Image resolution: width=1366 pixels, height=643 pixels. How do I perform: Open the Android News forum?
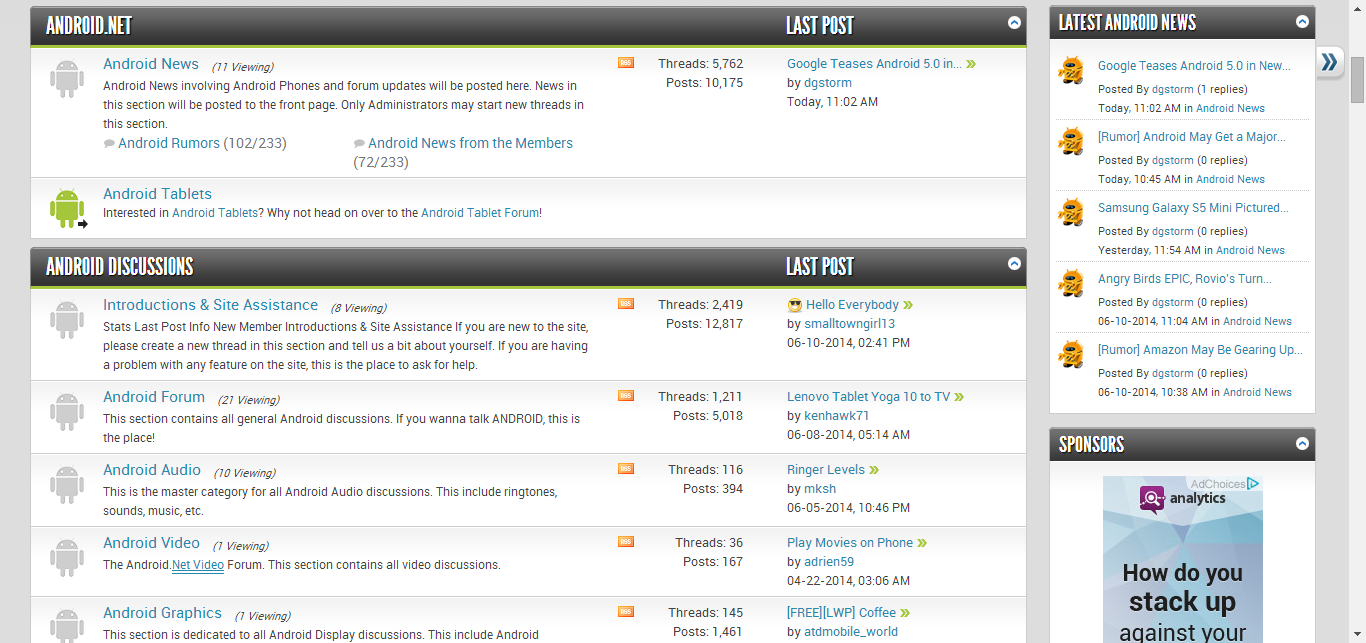(x=151, y=64)
